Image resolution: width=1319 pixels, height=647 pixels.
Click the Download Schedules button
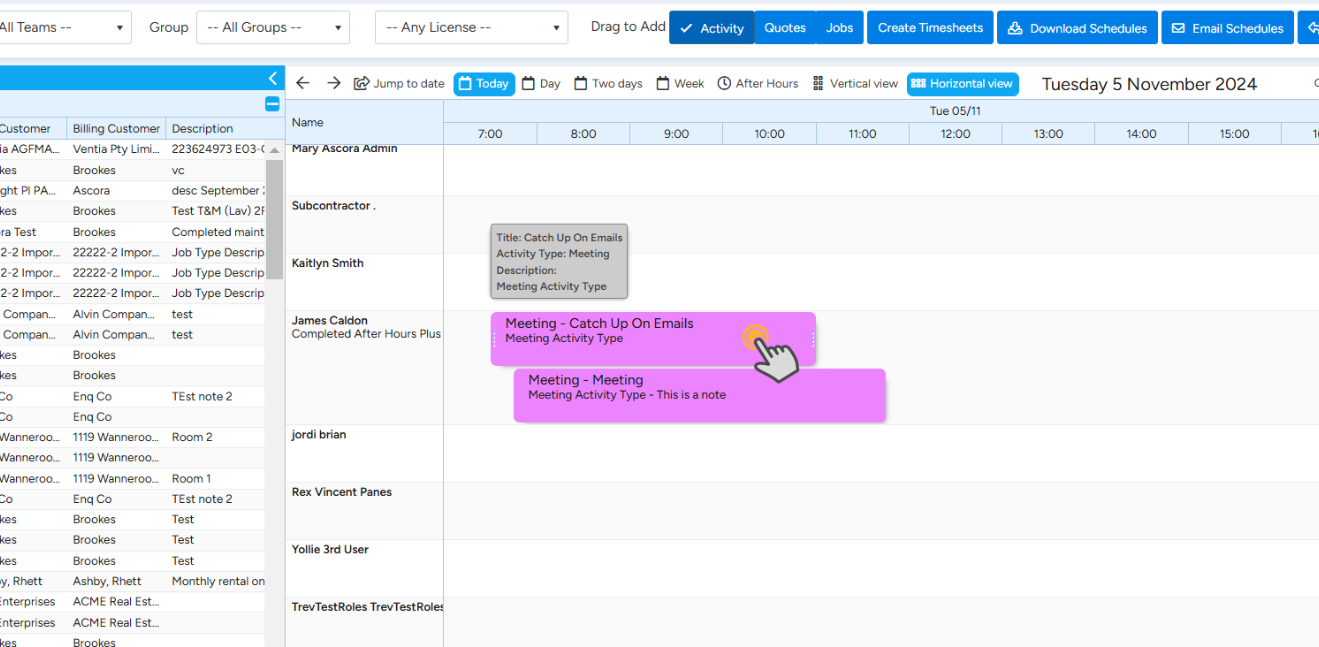tap(1077, 28)
